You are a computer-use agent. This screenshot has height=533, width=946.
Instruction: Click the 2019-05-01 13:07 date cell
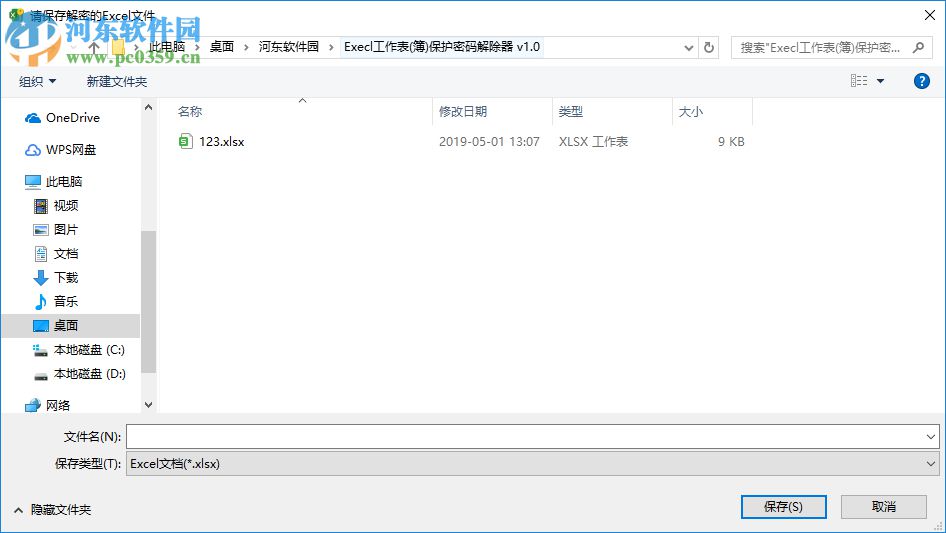(x=489, y=142)
